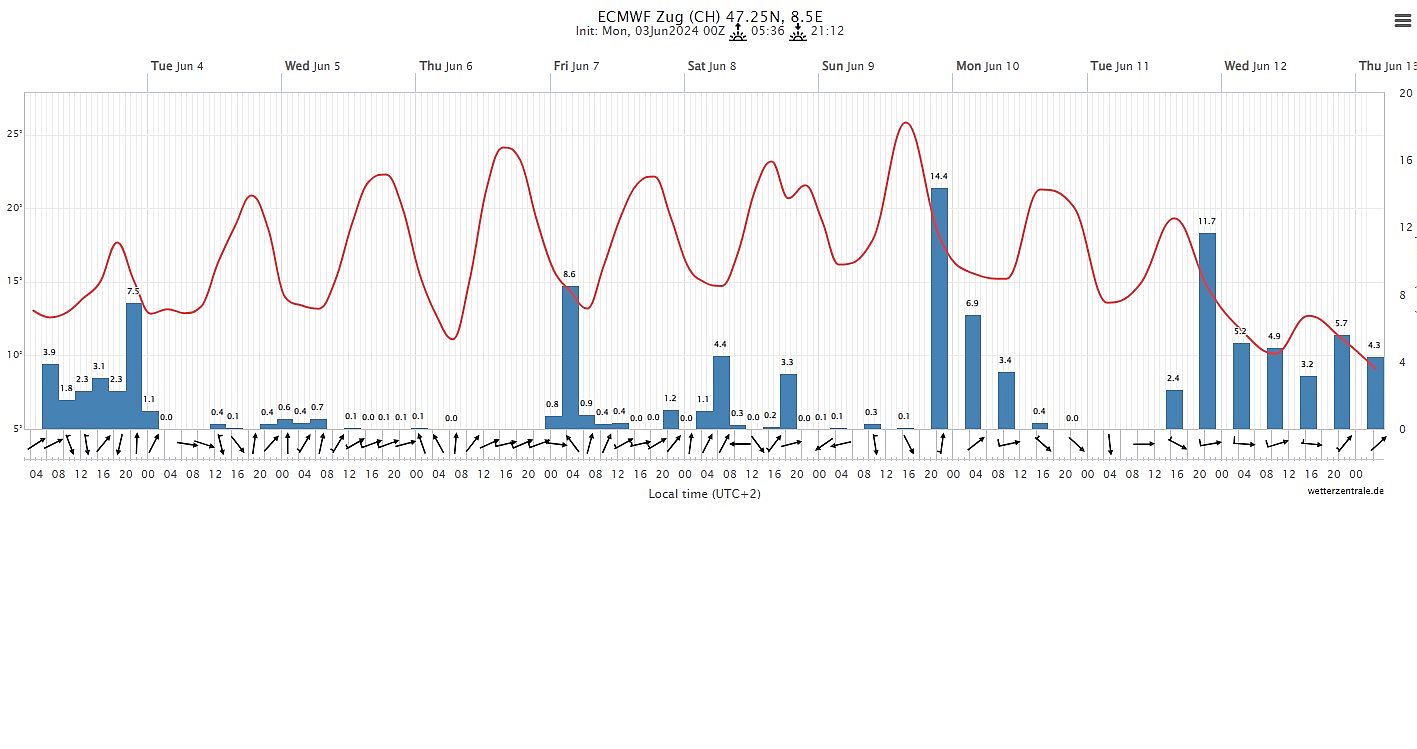Image resolution: width=1417 pixels, height=749 pixels.
Task: Click the 'Fri Jun 7' day label
Action: tap(577, 66)
